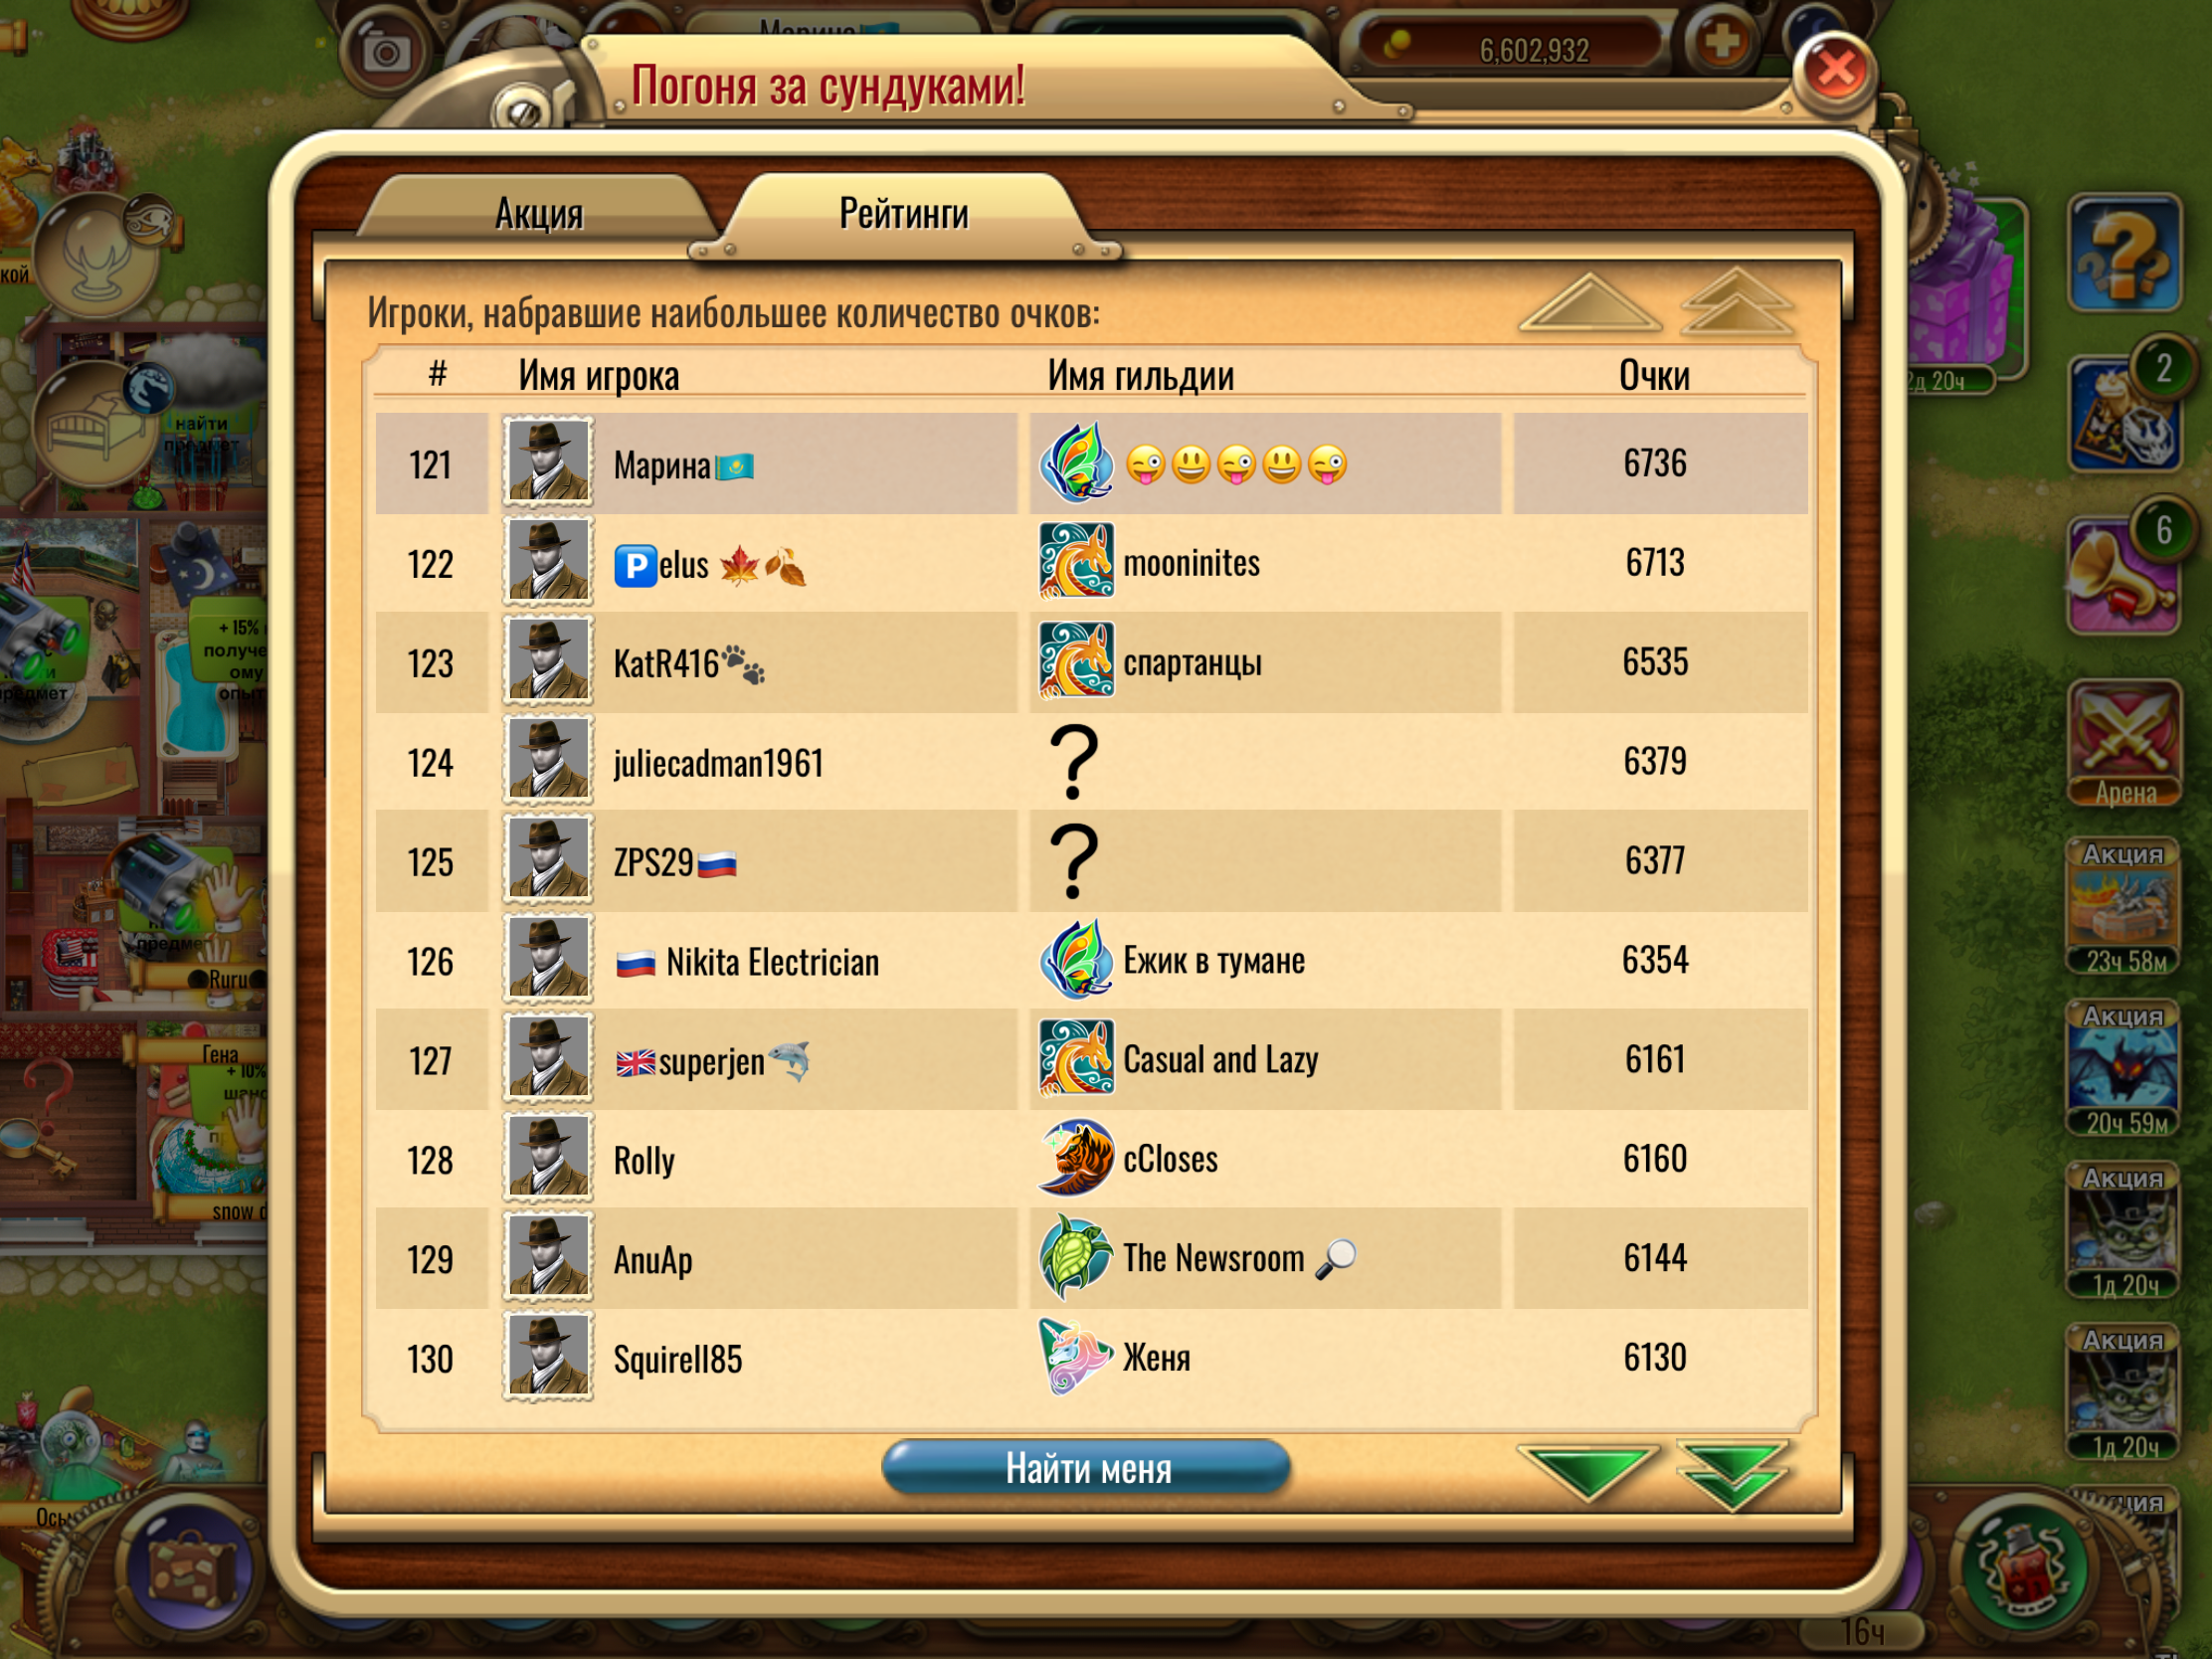Page up one step in the ranking list

point(1589,304)
